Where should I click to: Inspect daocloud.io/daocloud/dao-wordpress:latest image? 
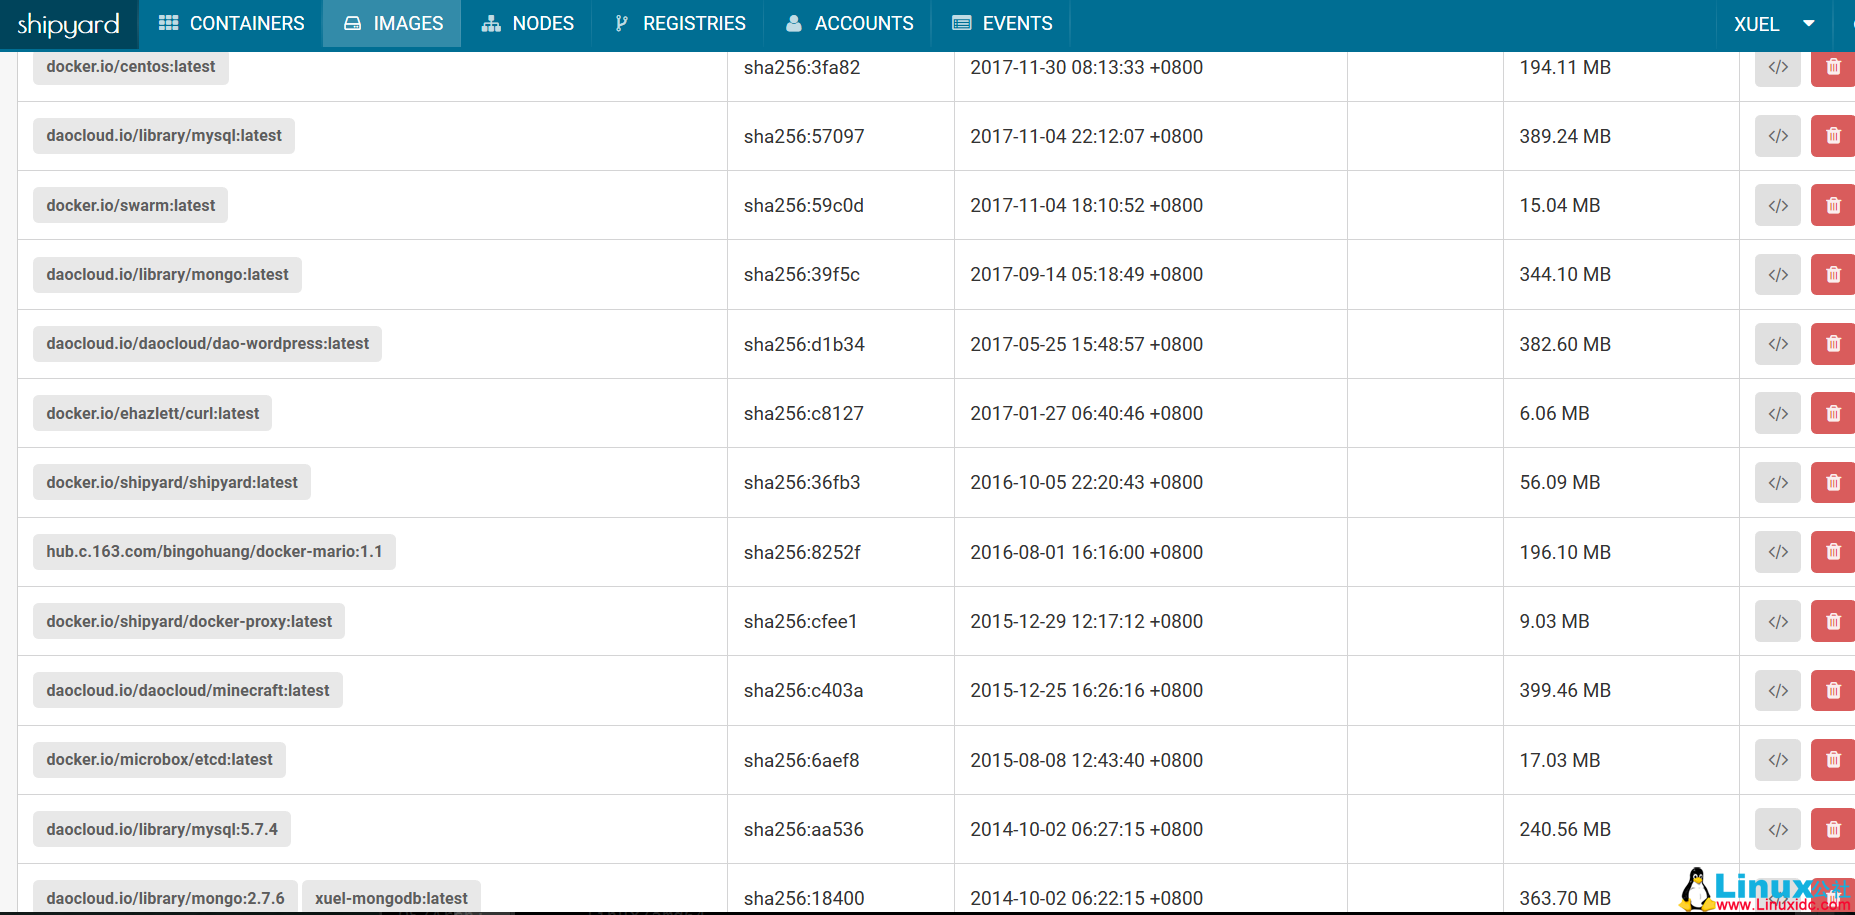click(1777, 344)
